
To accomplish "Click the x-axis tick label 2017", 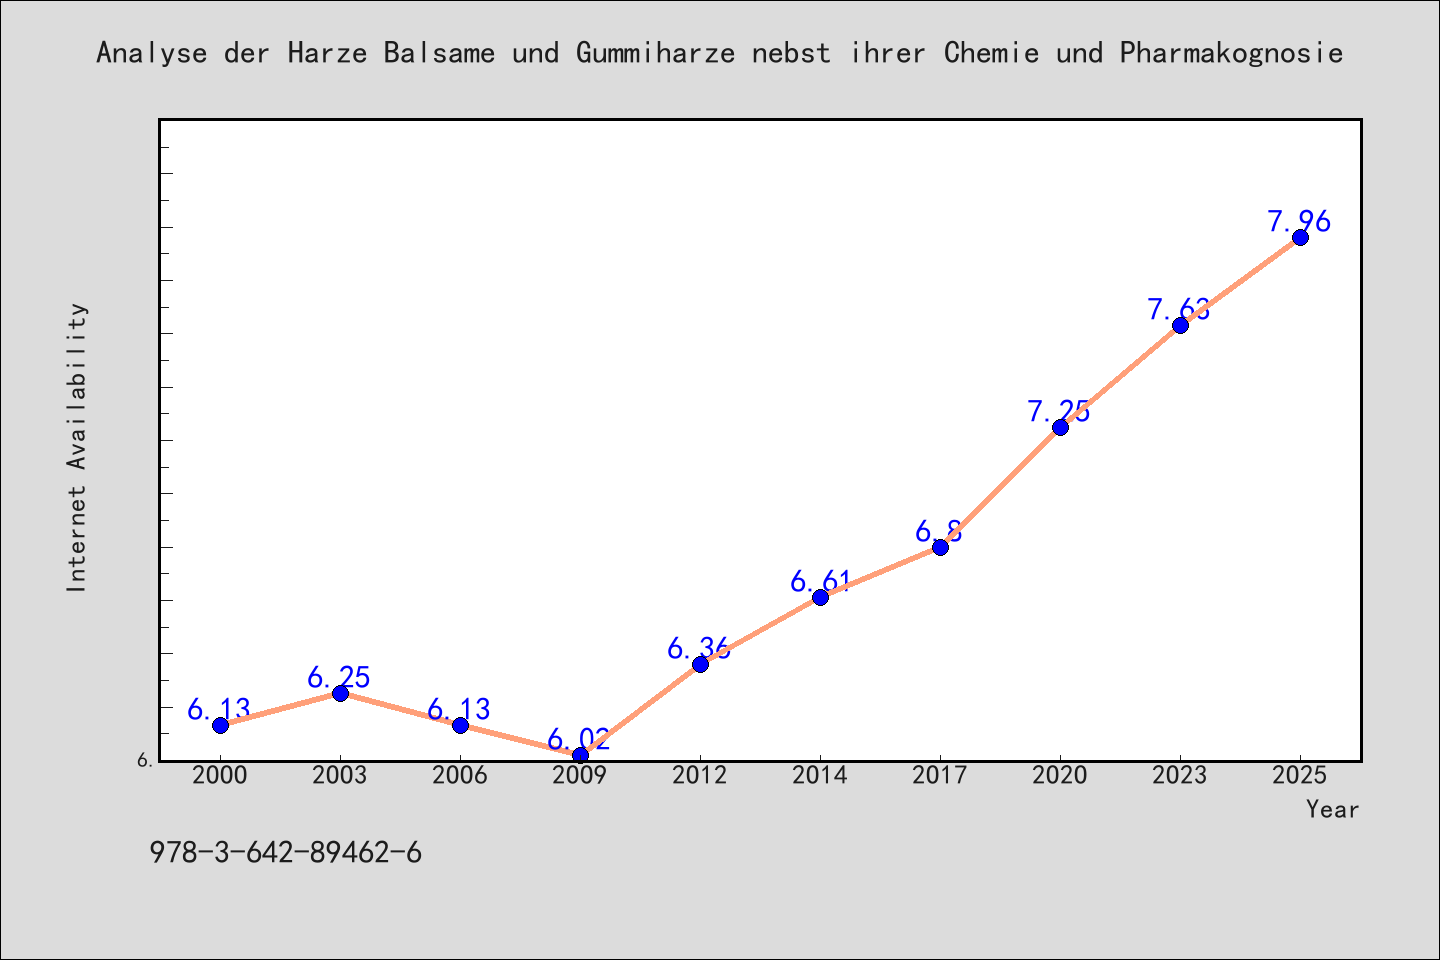I will pyautogui.click(x=940, y=776).
